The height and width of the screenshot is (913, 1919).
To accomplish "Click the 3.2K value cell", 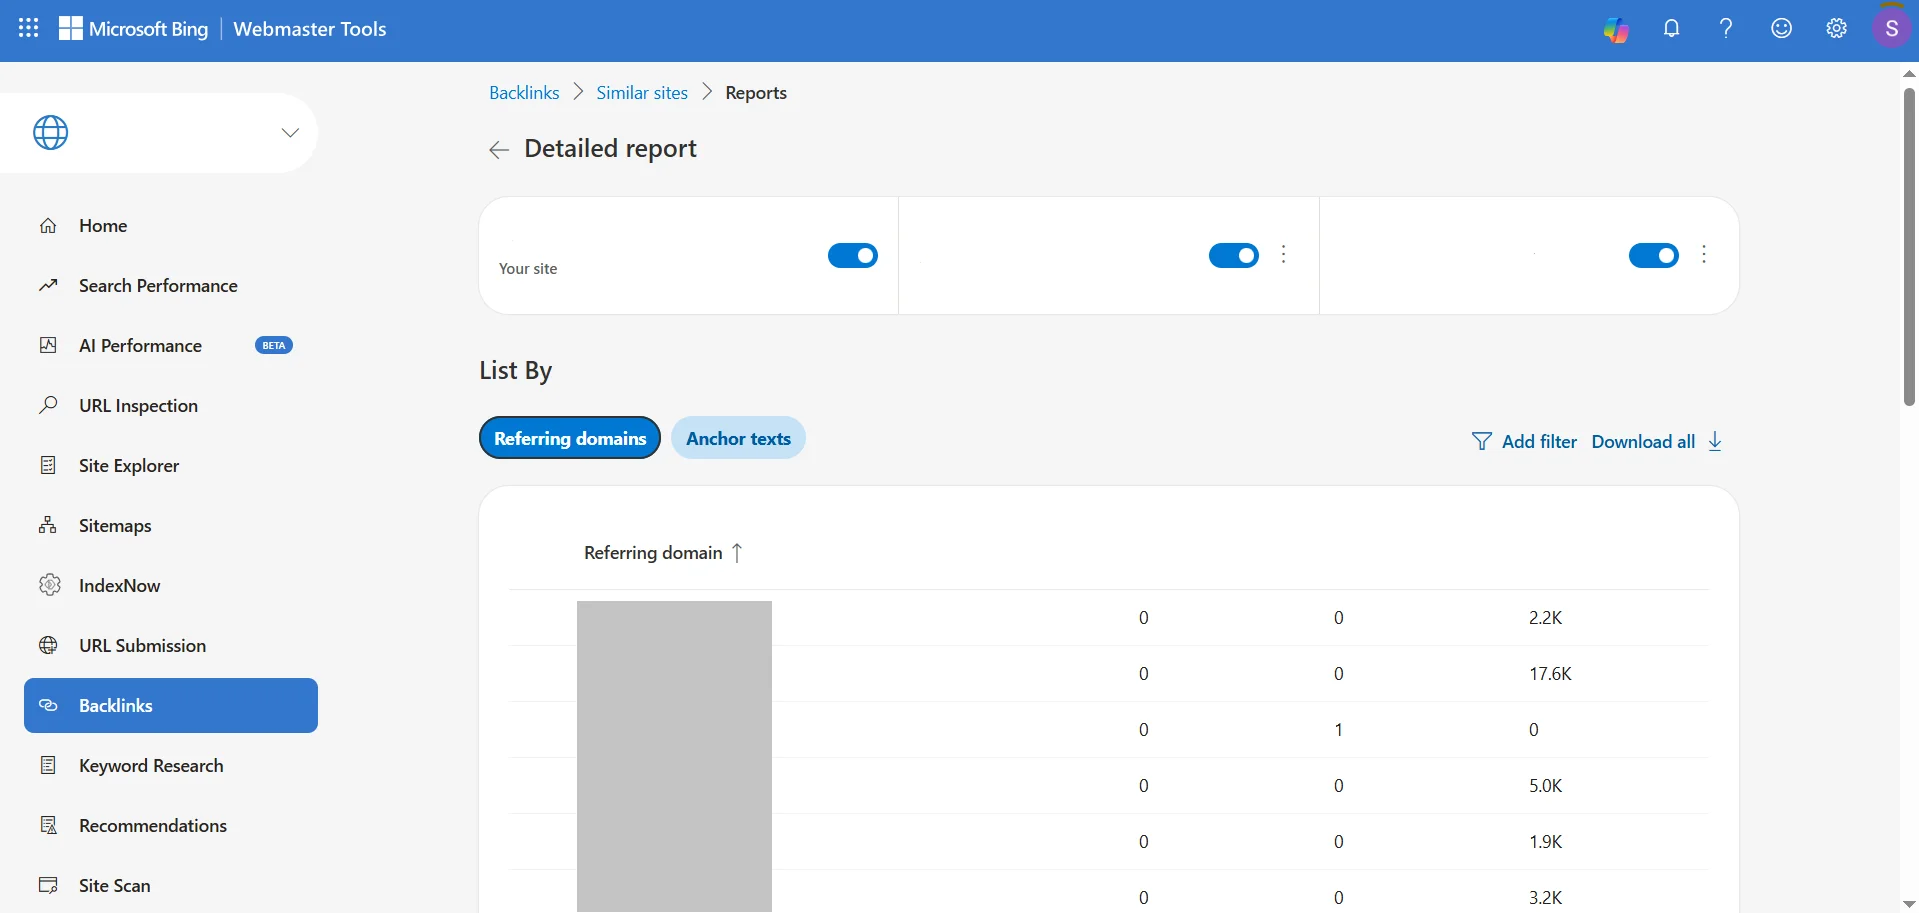I will click(x=1545, y=898).
